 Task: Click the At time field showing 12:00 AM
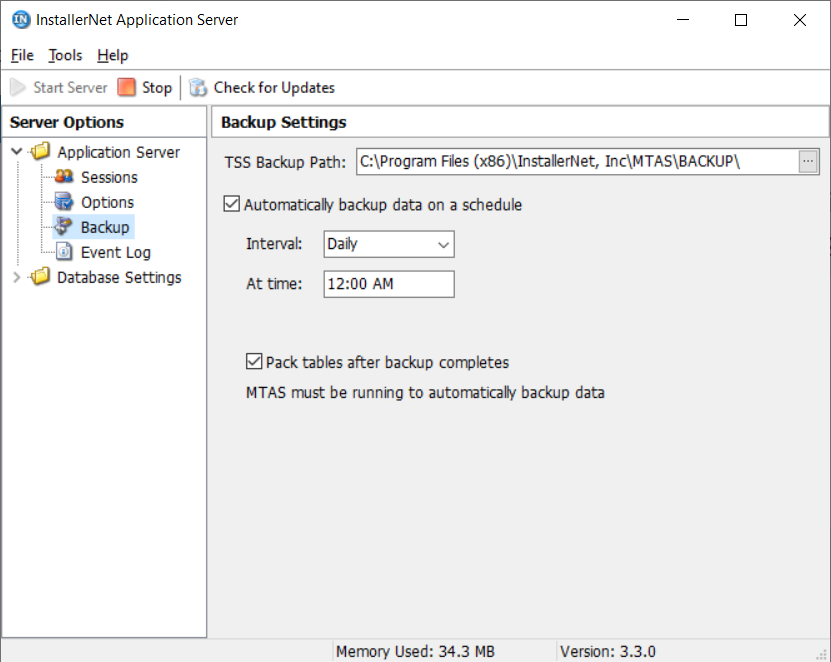pyautogui.click(x=389, y=284)
